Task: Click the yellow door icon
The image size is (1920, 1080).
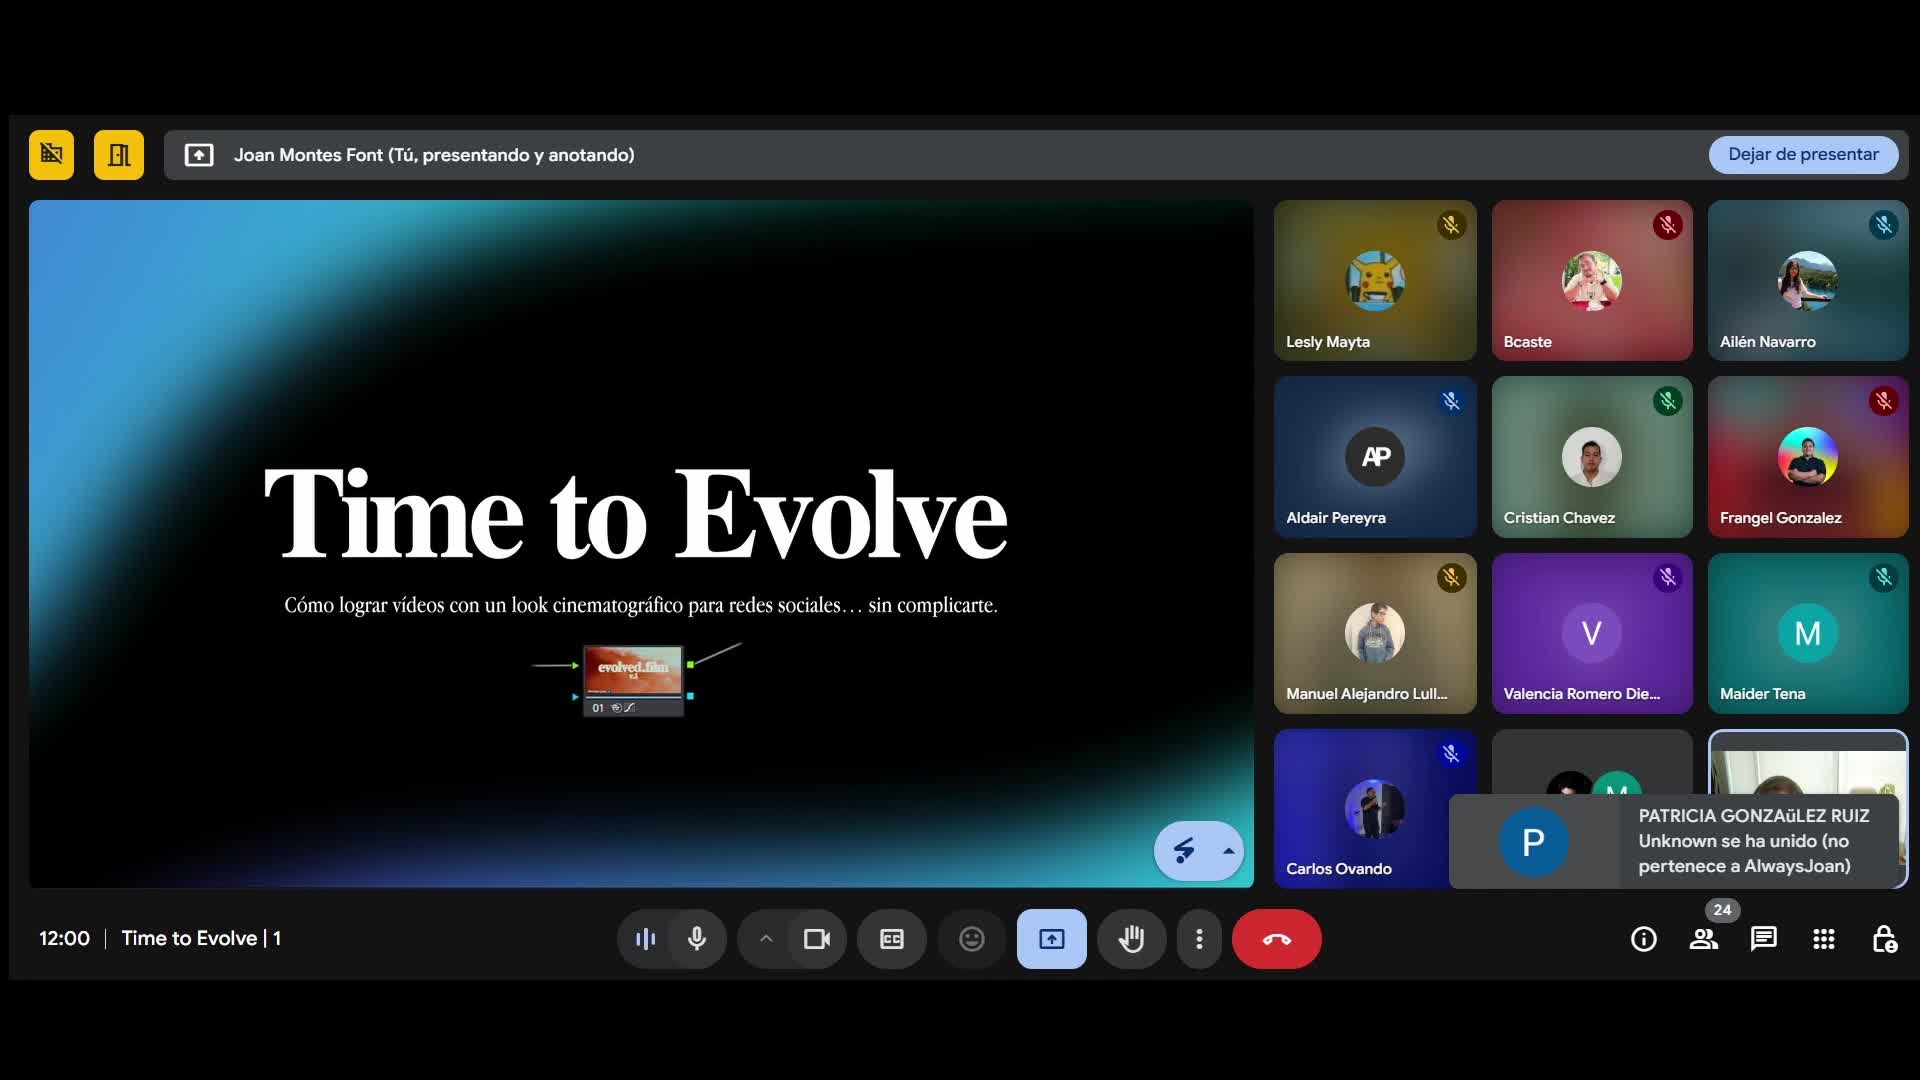Action: tap(119, 155)
